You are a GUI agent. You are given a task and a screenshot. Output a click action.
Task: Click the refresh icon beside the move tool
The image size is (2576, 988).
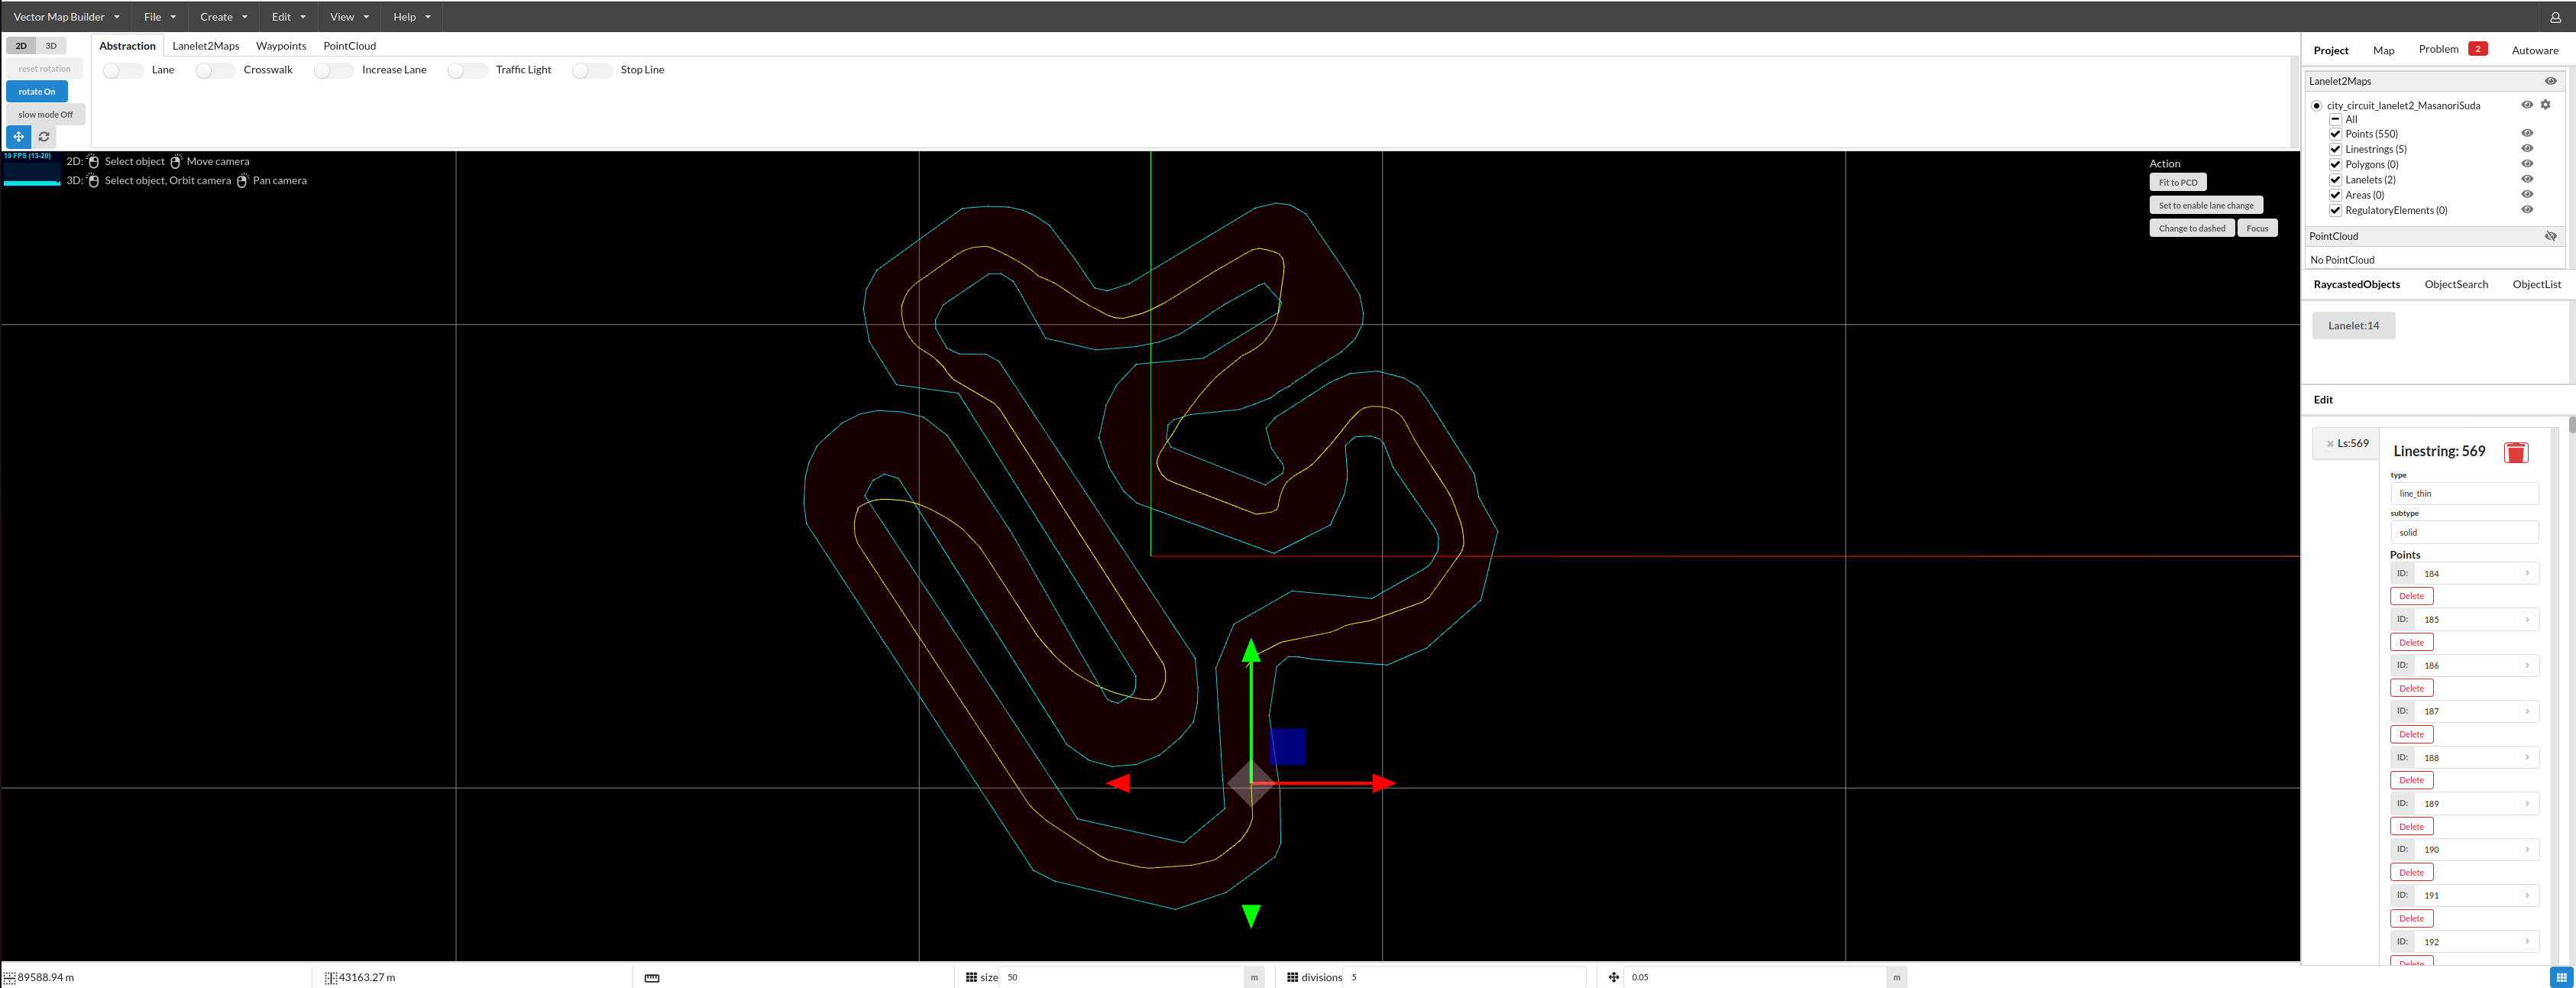tap(43, 137)
